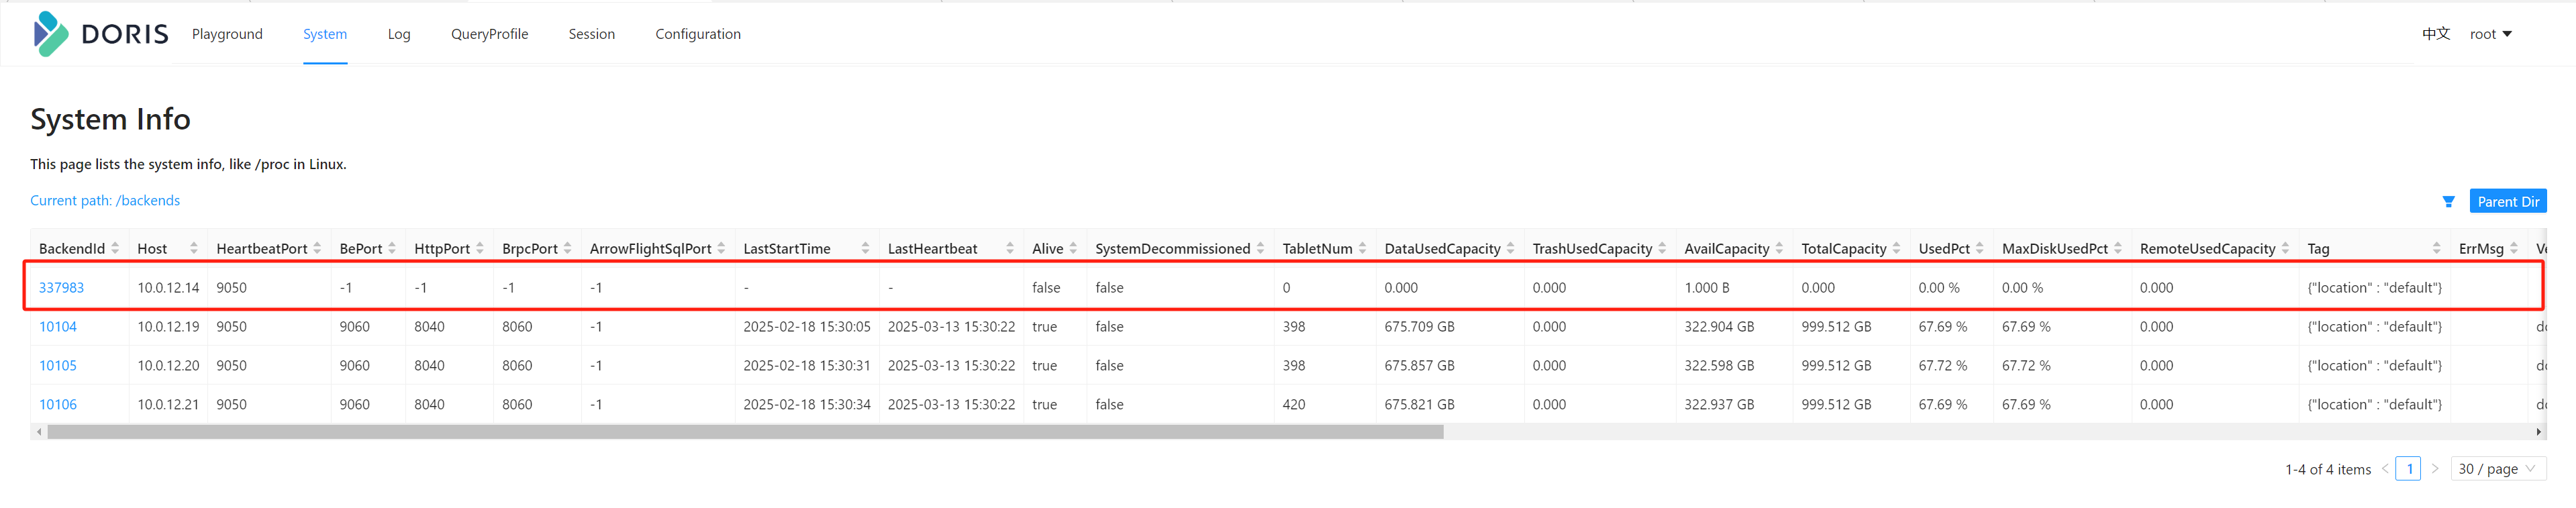The height and width of the screenshot is (508, 2576).
Task: Go to the Configuration tab
Action: (697, 34)
